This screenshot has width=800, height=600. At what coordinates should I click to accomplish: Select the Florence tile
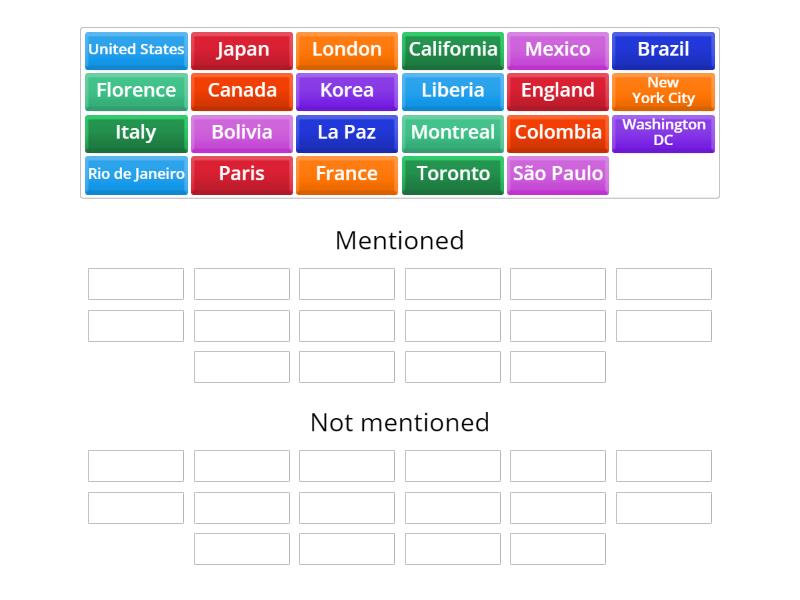click(x=136, y=92)
